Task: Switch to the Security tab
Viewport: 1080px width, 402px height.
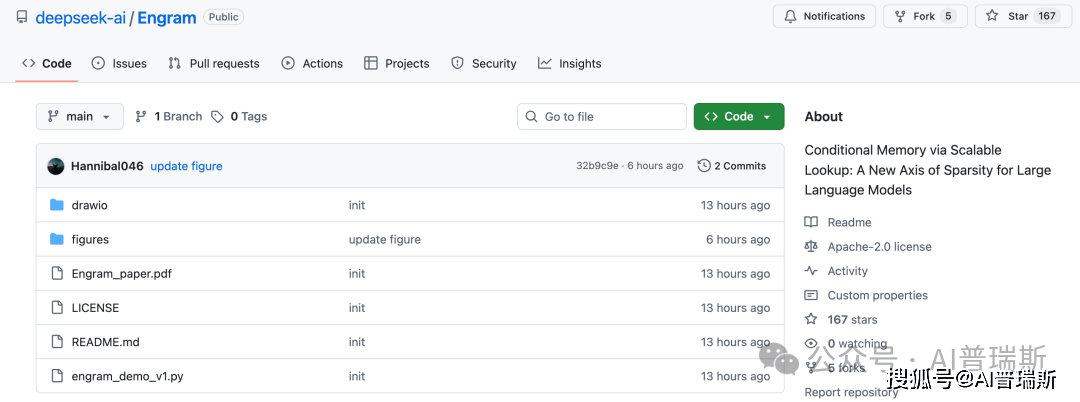Action: tap(484, 63)
